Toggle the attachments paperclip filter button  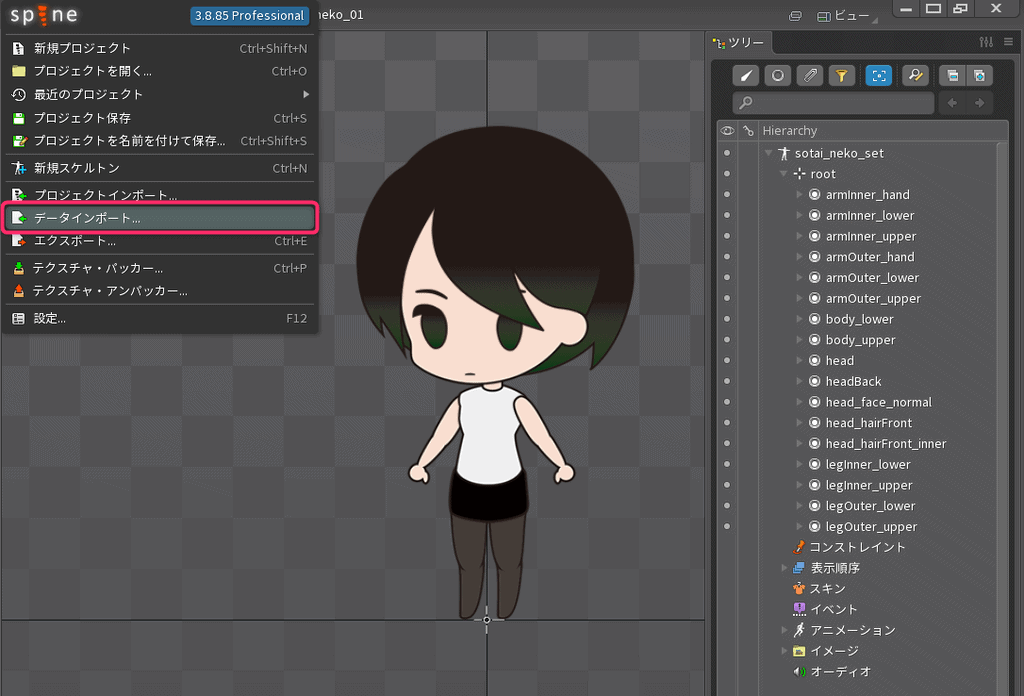(810, 76)
